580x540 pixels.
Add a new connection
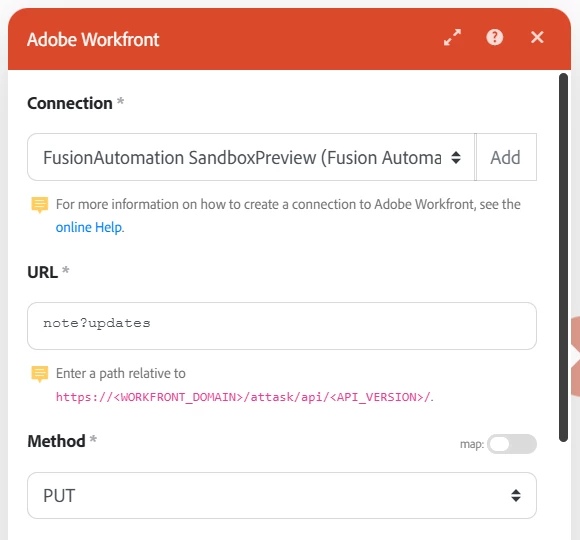click(506, 157)
